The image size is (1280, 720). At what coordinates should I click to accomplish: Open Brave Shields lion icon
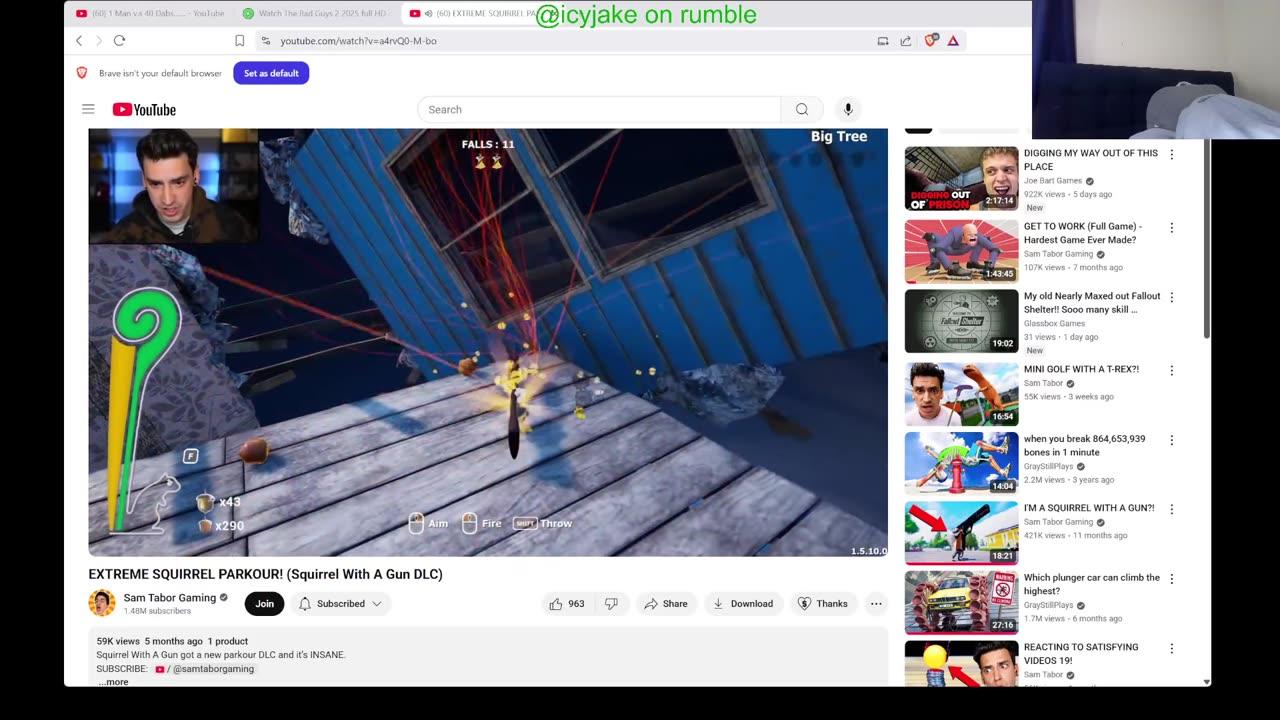point(931,40)
